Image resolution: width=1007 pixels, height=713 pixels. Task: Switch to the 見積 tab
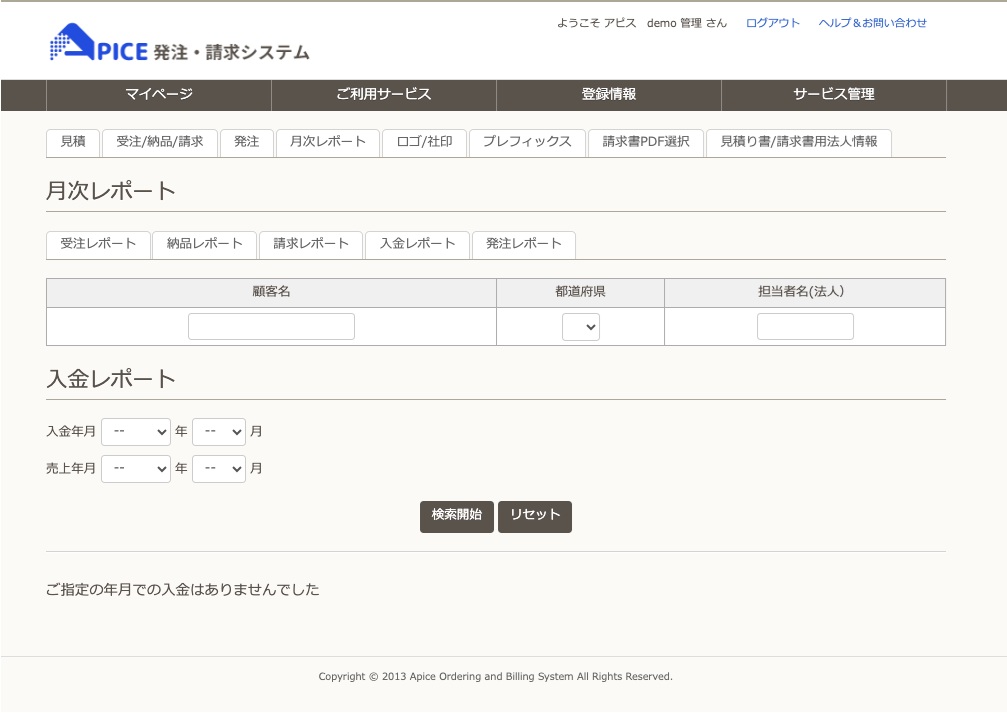[73, 142]
